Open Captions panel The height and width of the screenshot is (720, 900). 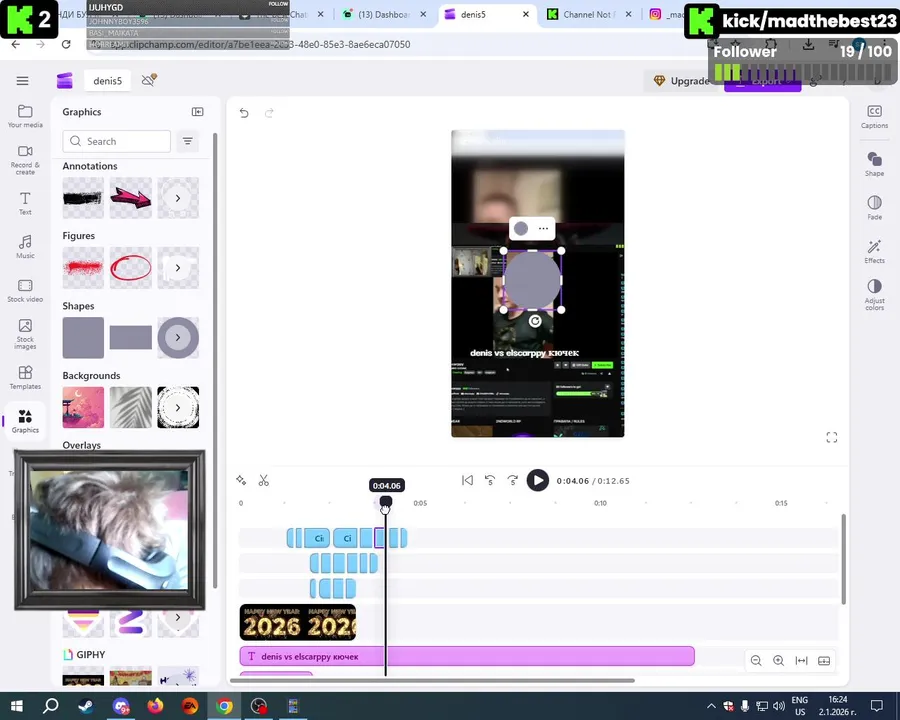click(874, 116)
